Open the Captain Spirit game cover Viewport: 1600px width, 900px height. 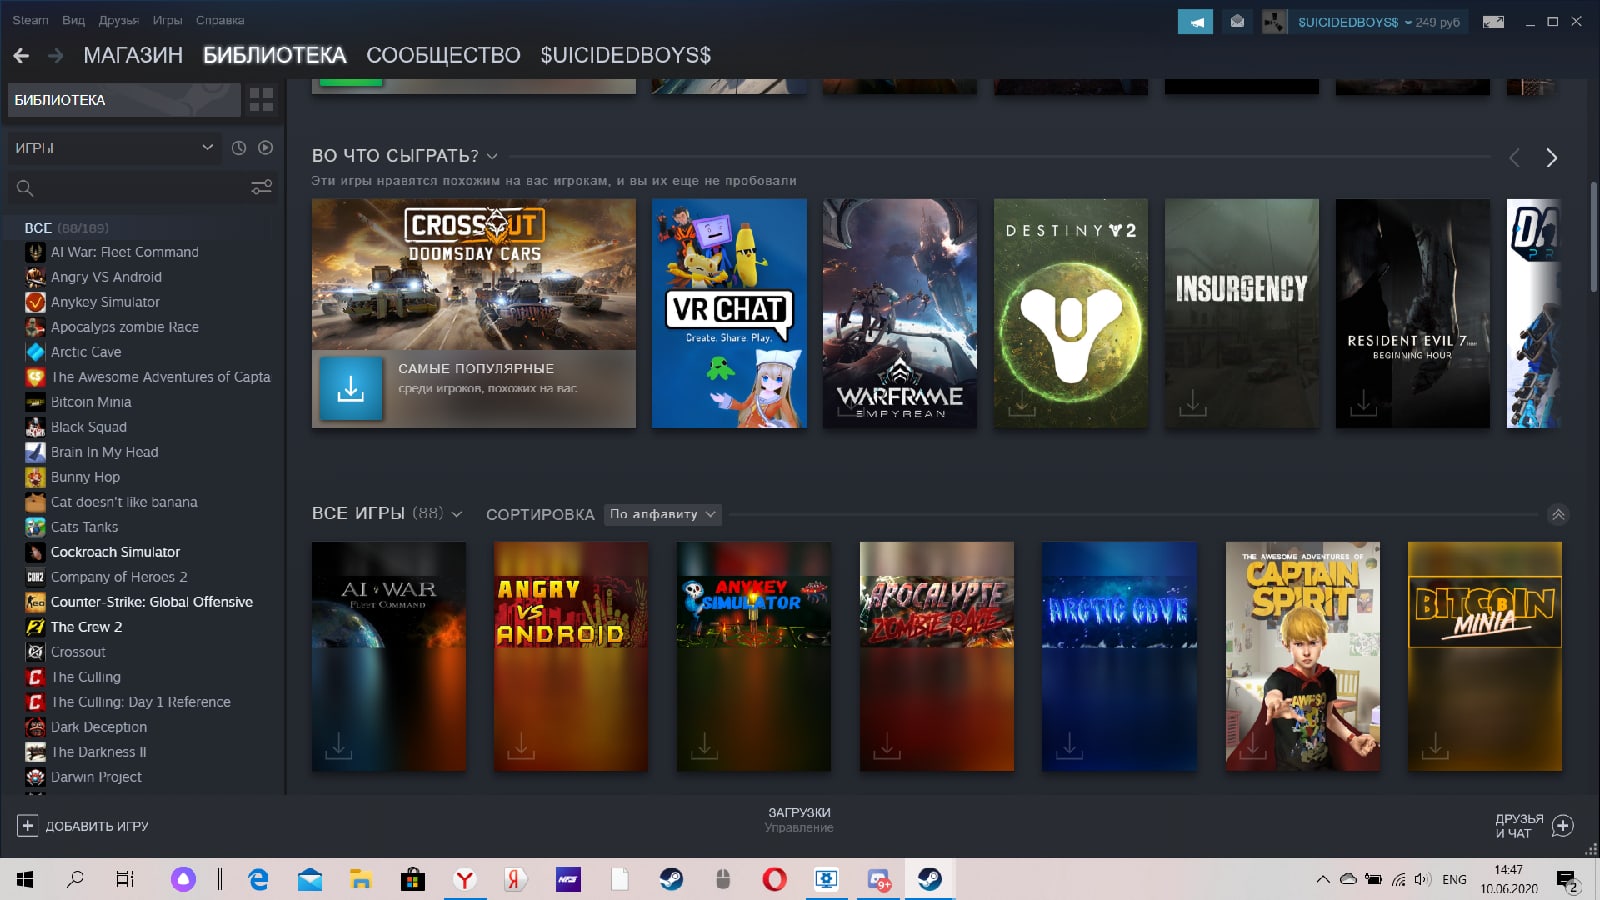pos(1303,656)
